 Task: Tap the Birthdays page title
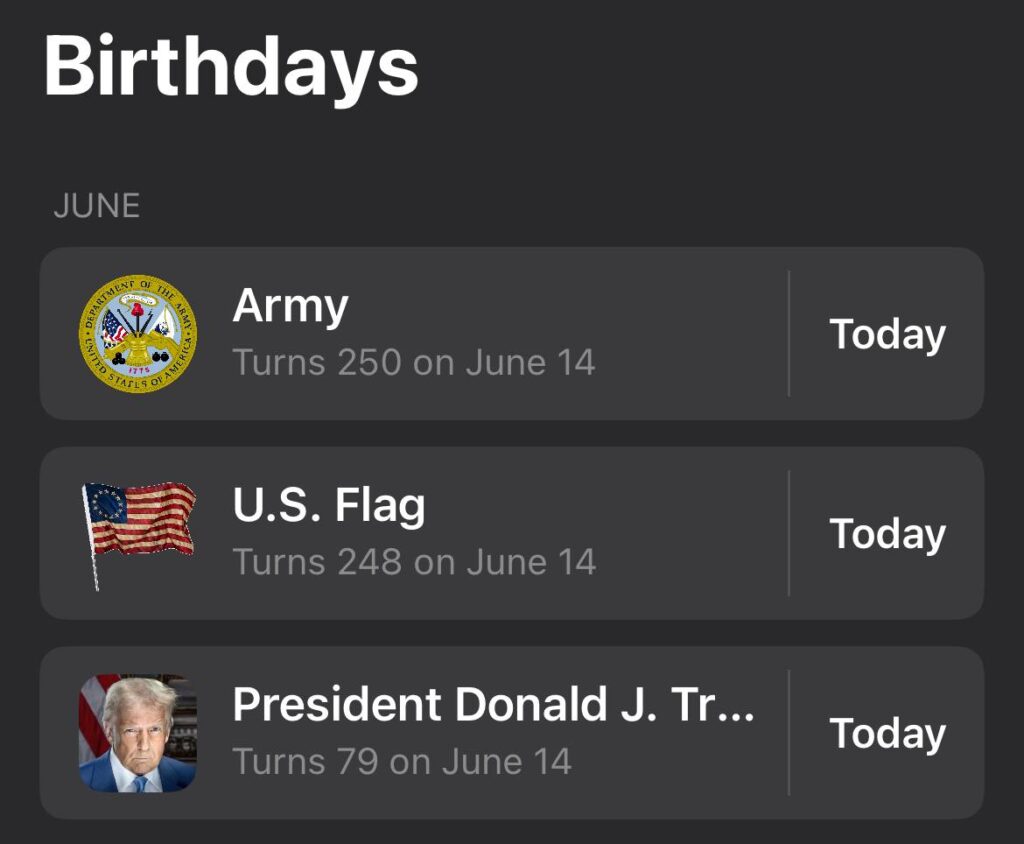tap(231, 67)
